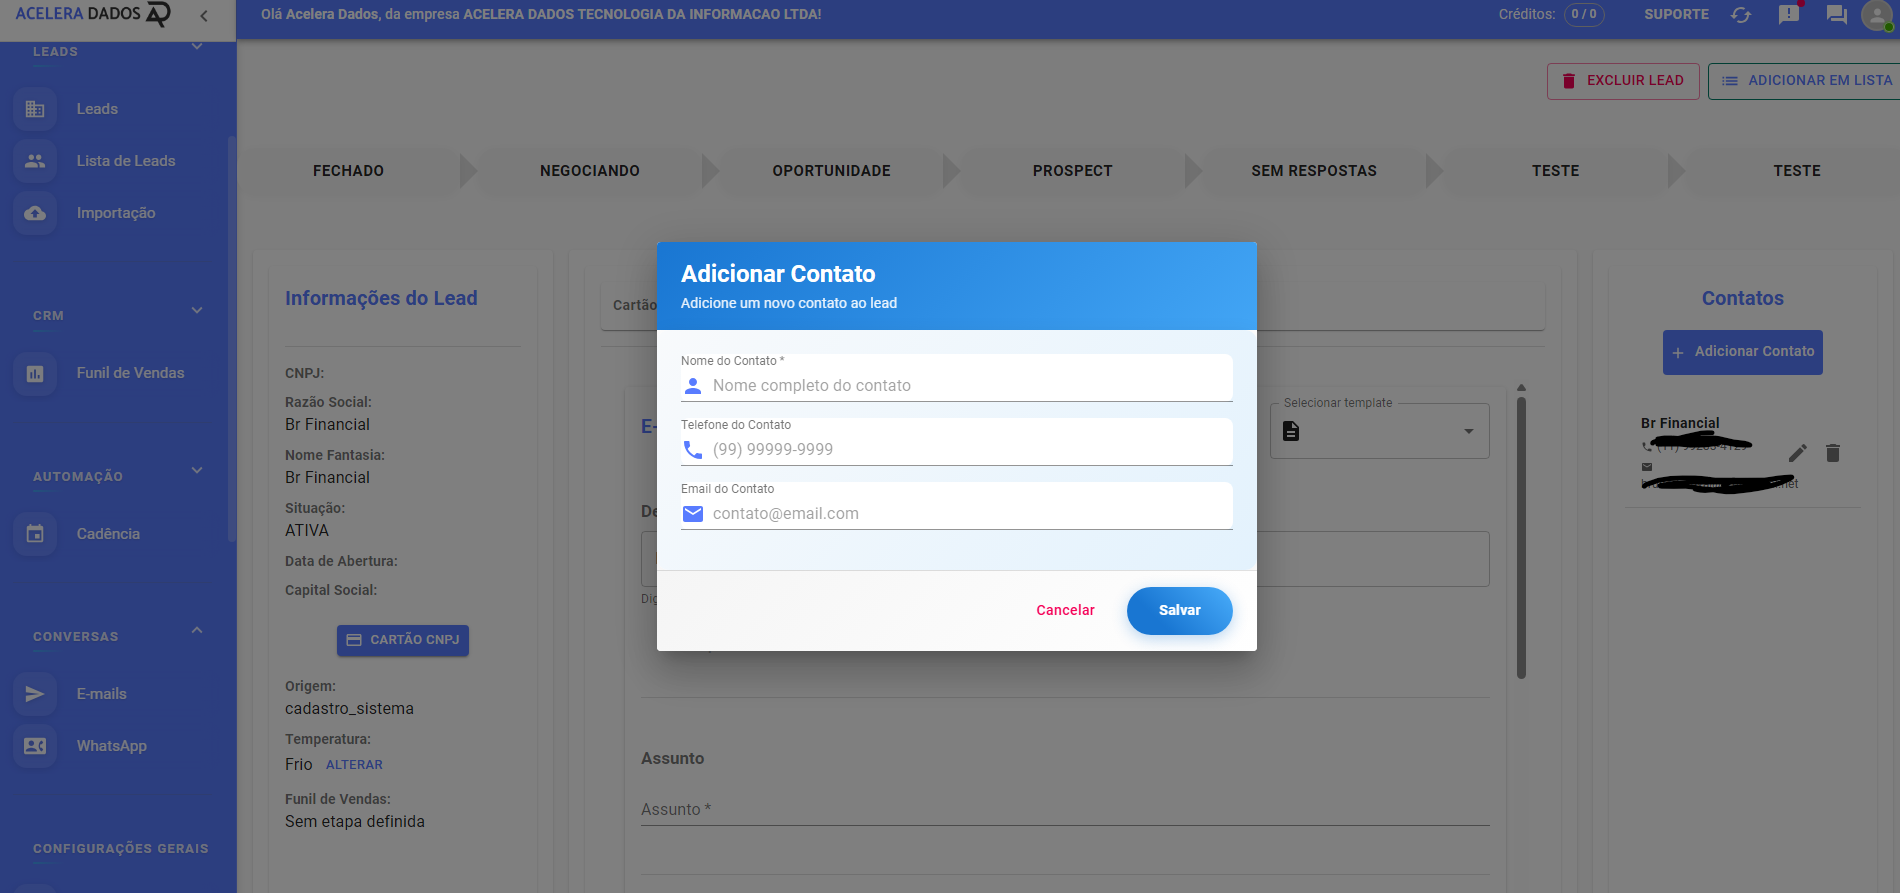Screen dimensions: 1900x893
Task: Collapse the LEADS sidebar section
Action: (197, 46)
